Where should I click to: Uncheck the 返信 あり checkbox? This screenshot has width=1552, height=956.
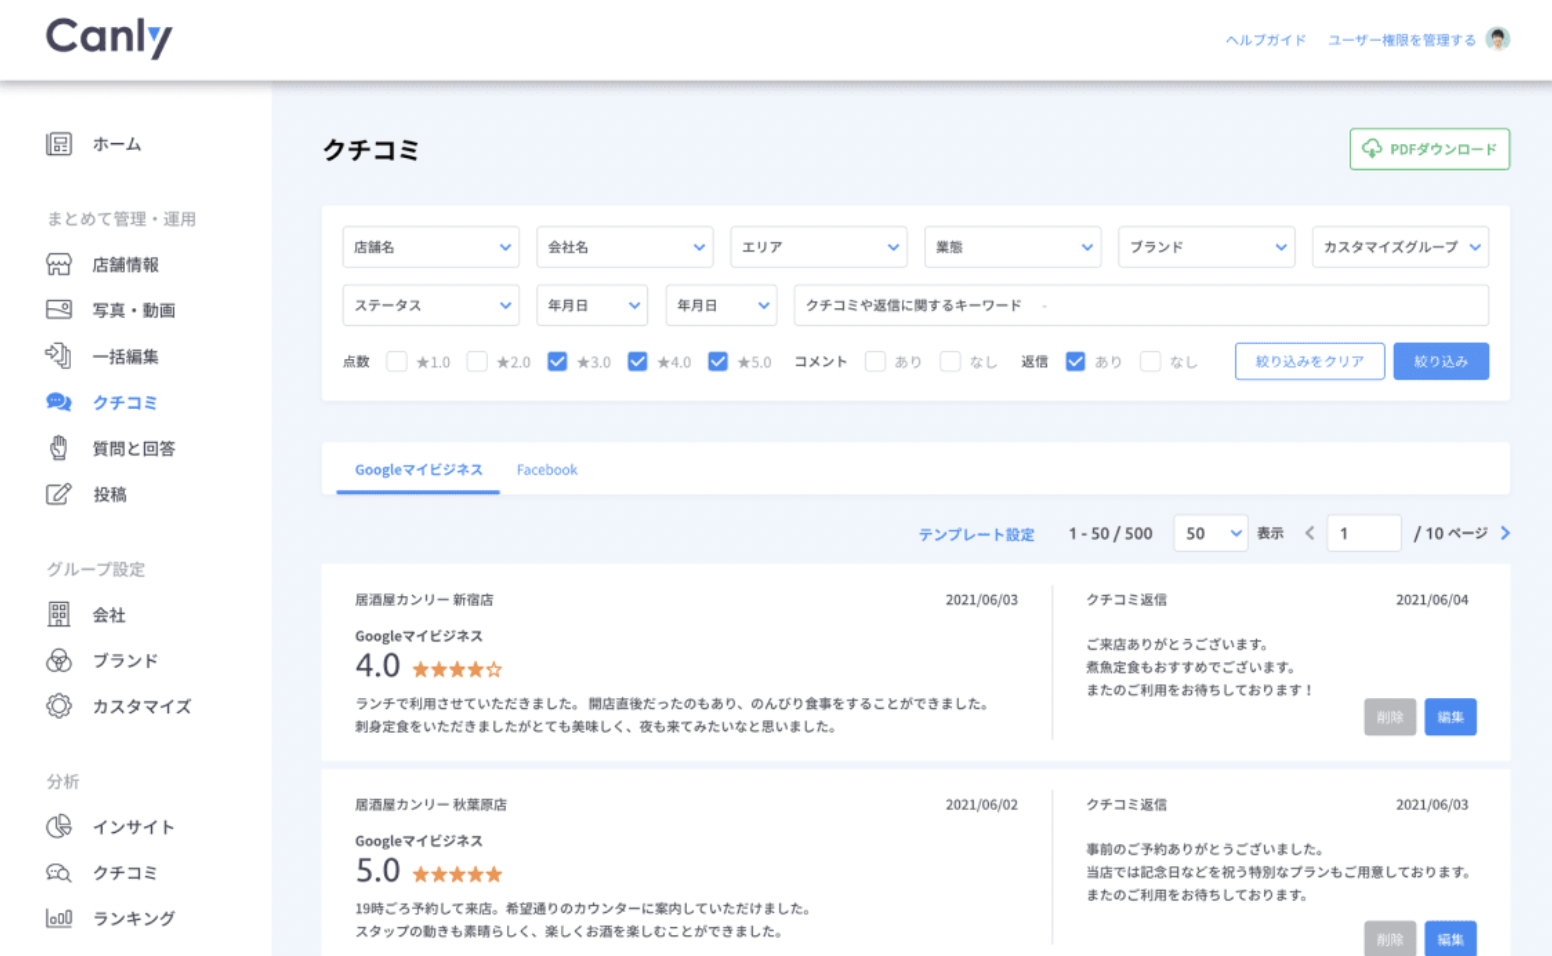click(x=1076, y=362)
